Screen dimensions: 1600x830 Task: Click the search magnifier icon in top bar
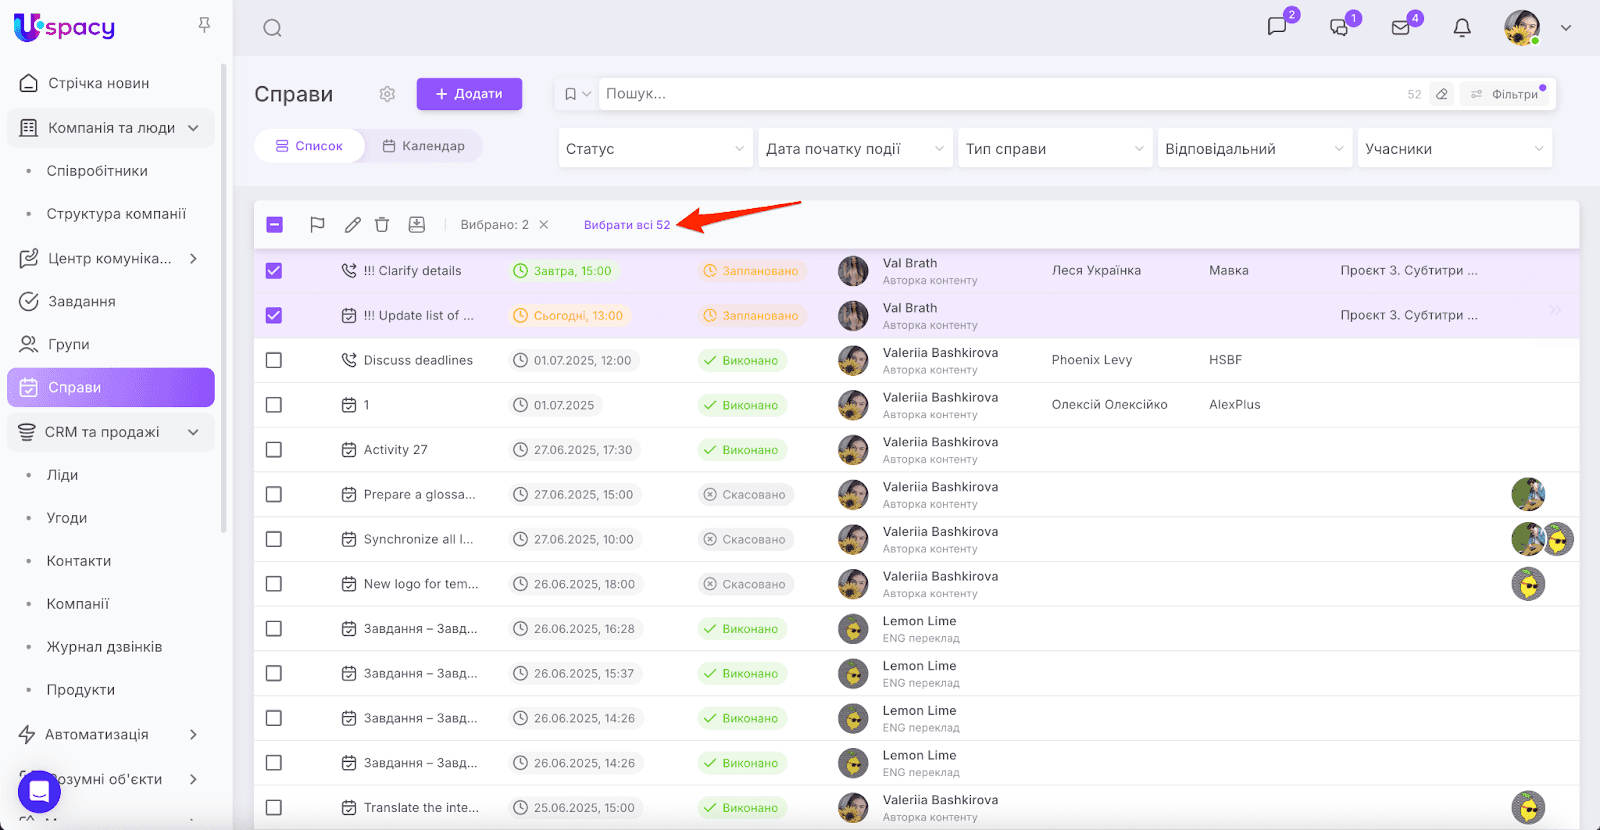pos(272,28)
